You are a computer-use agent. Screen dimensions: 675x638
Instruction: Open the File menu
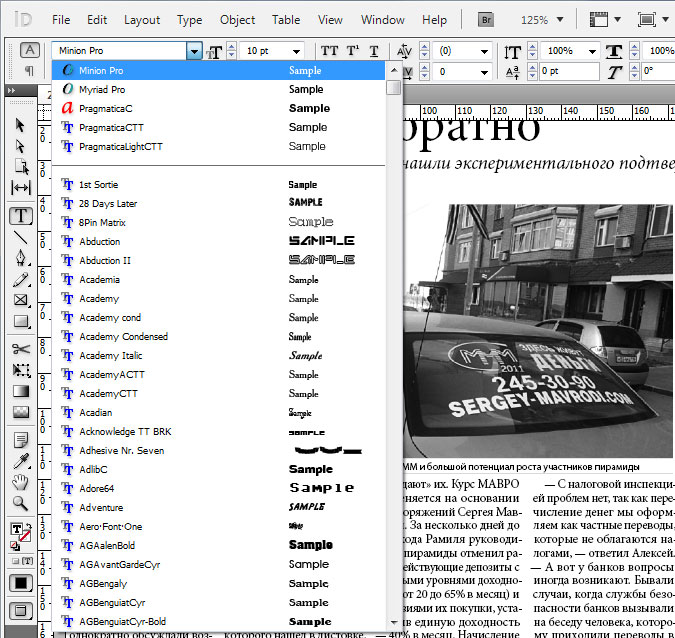tap(61, 20)
